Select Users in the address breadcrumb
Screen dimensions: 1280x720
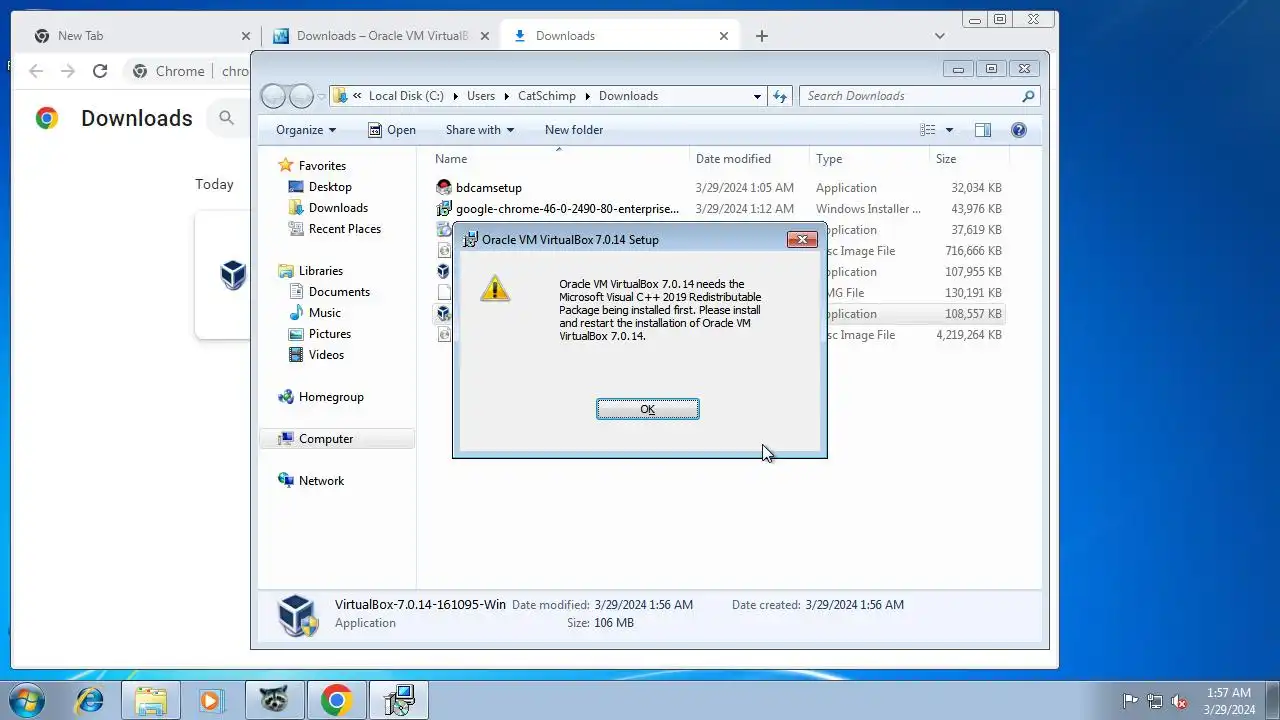481,96
